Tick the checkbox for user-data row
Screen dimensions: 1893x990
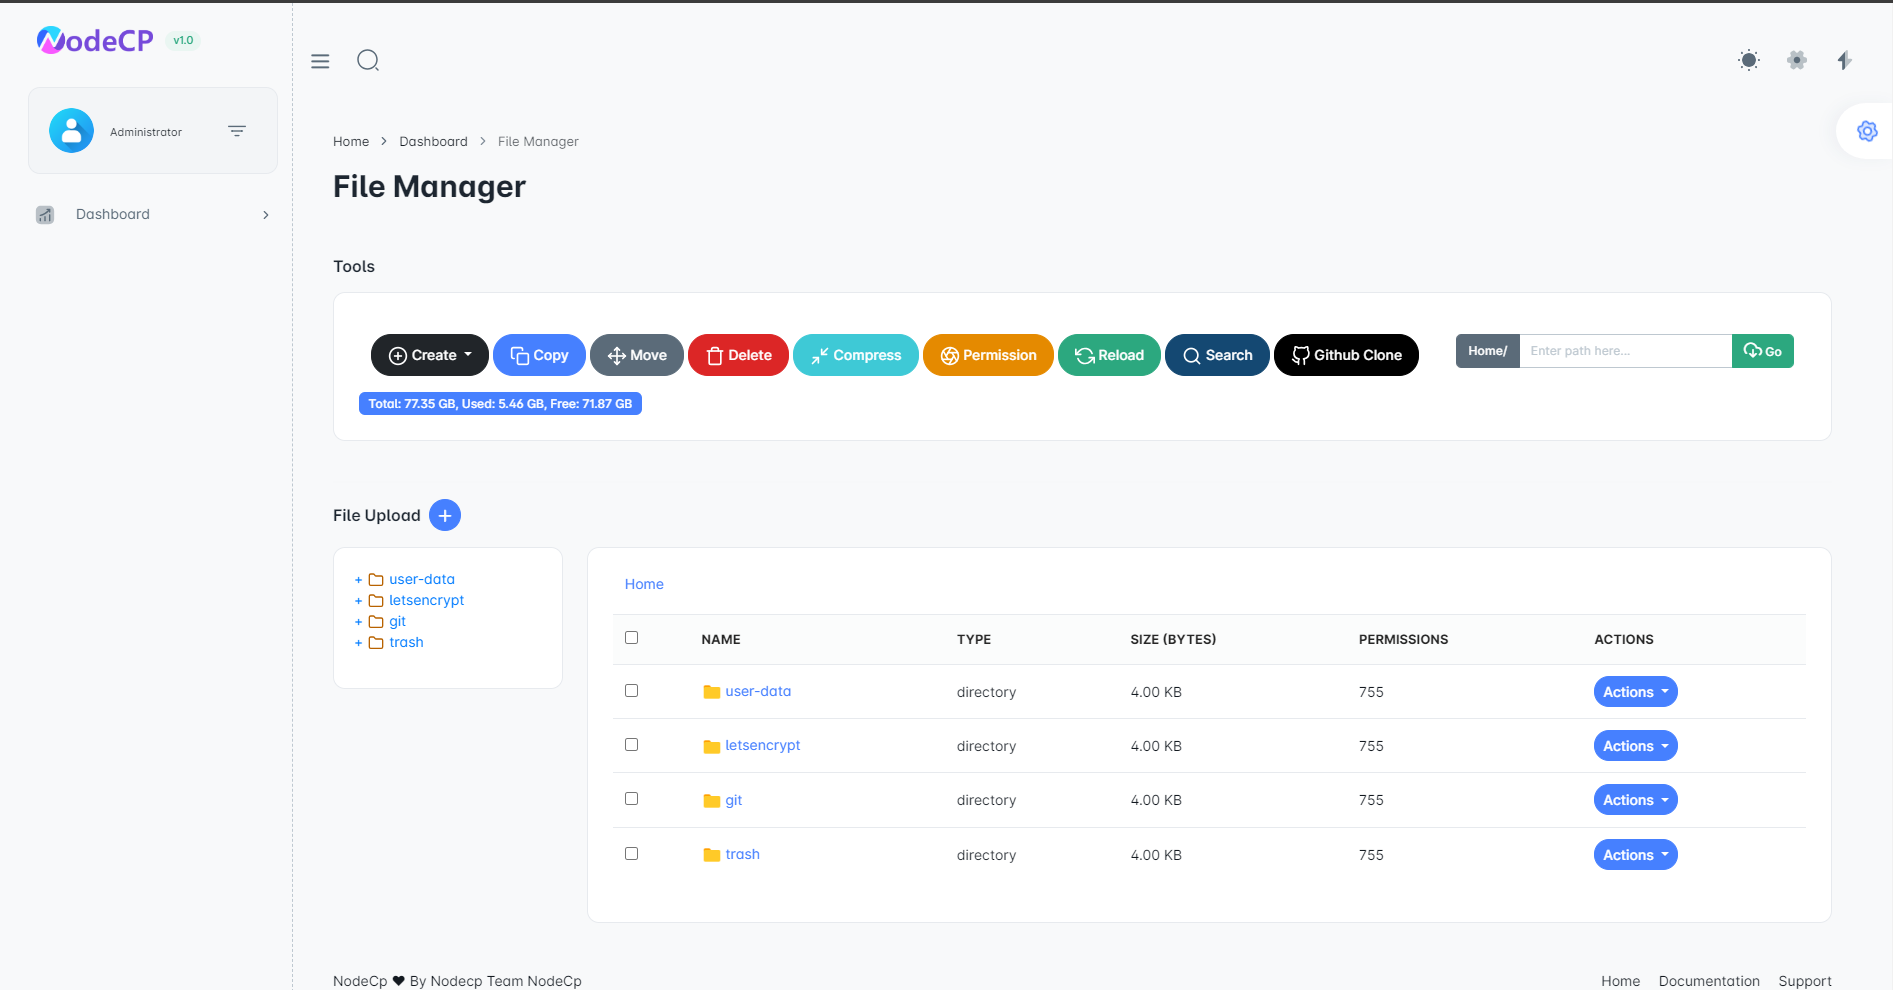pos(631,691)
